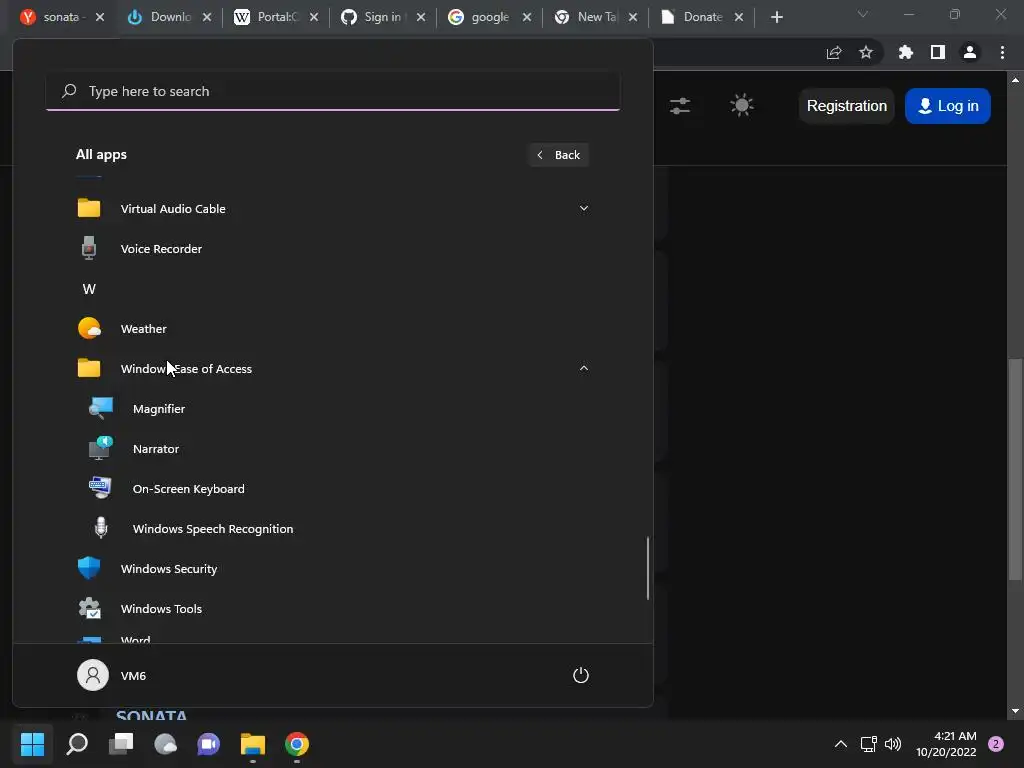Open the Widgets taskbar icon
Screen dimensions: 1024x768
click(x=165, y=744)
